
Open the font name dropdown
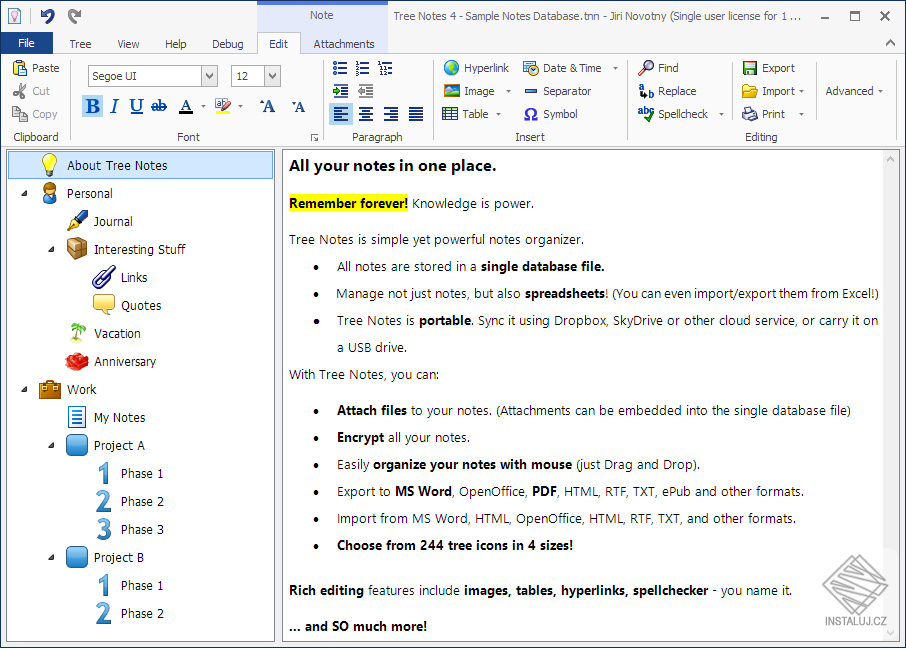click(x=209, y=76)
